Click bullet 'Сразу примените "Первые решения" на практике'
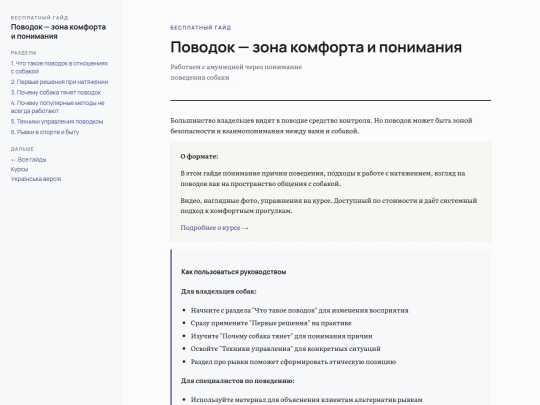This screenshot has width=540, height=405. coord(271,323)
